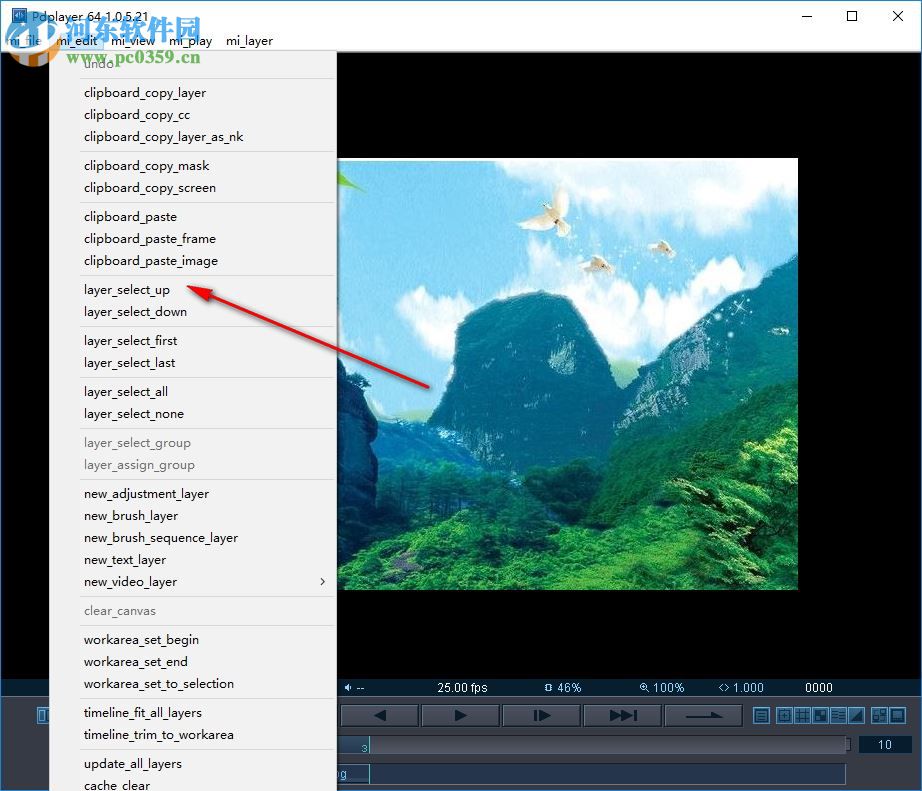922x791 pixels.
Task: Step back one frame with the reverse icon
Action: (x=381, y=714)
